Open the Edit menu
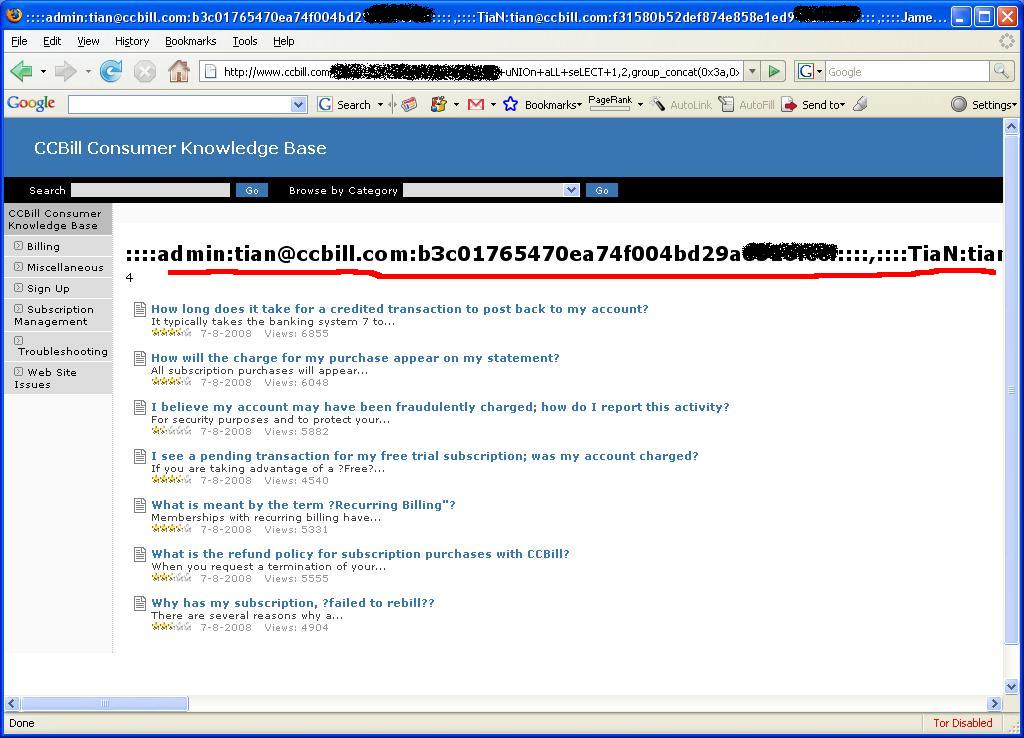The width and height of the screenshot is (1024, 738). [x=52, y=41]
